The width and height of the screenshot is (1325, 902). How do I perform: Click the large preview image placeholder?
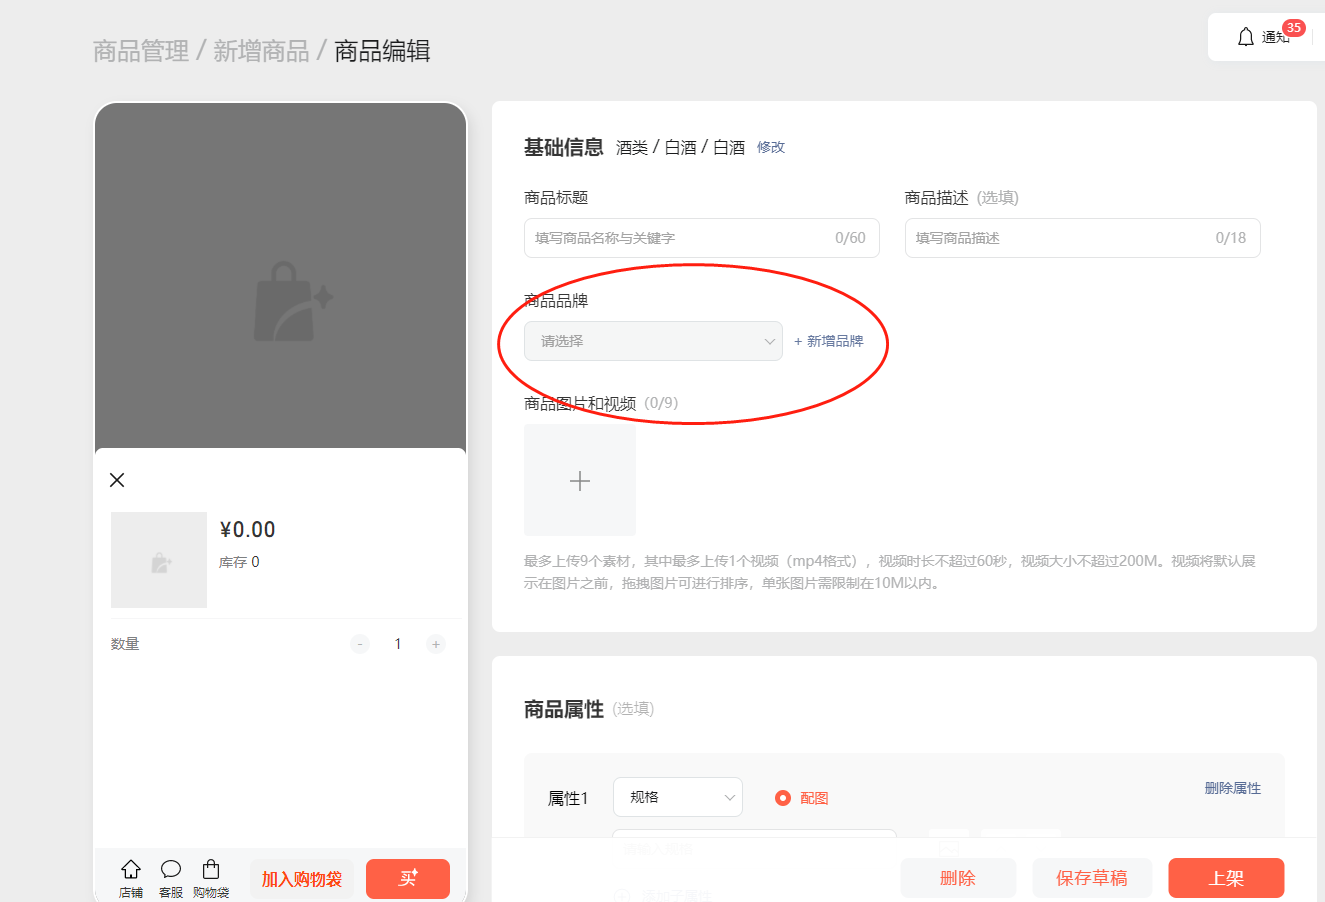click(281, 276)
